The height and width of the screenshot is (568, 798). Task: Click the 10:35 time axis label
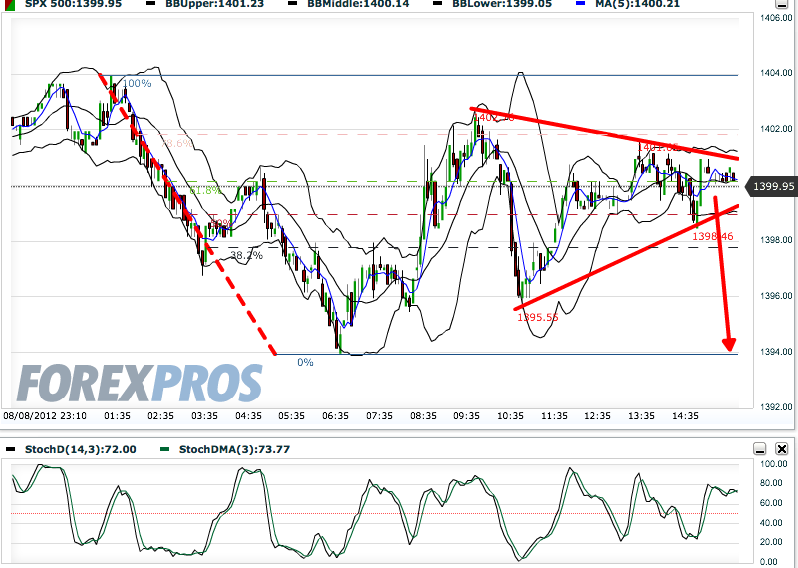(510, 416)
